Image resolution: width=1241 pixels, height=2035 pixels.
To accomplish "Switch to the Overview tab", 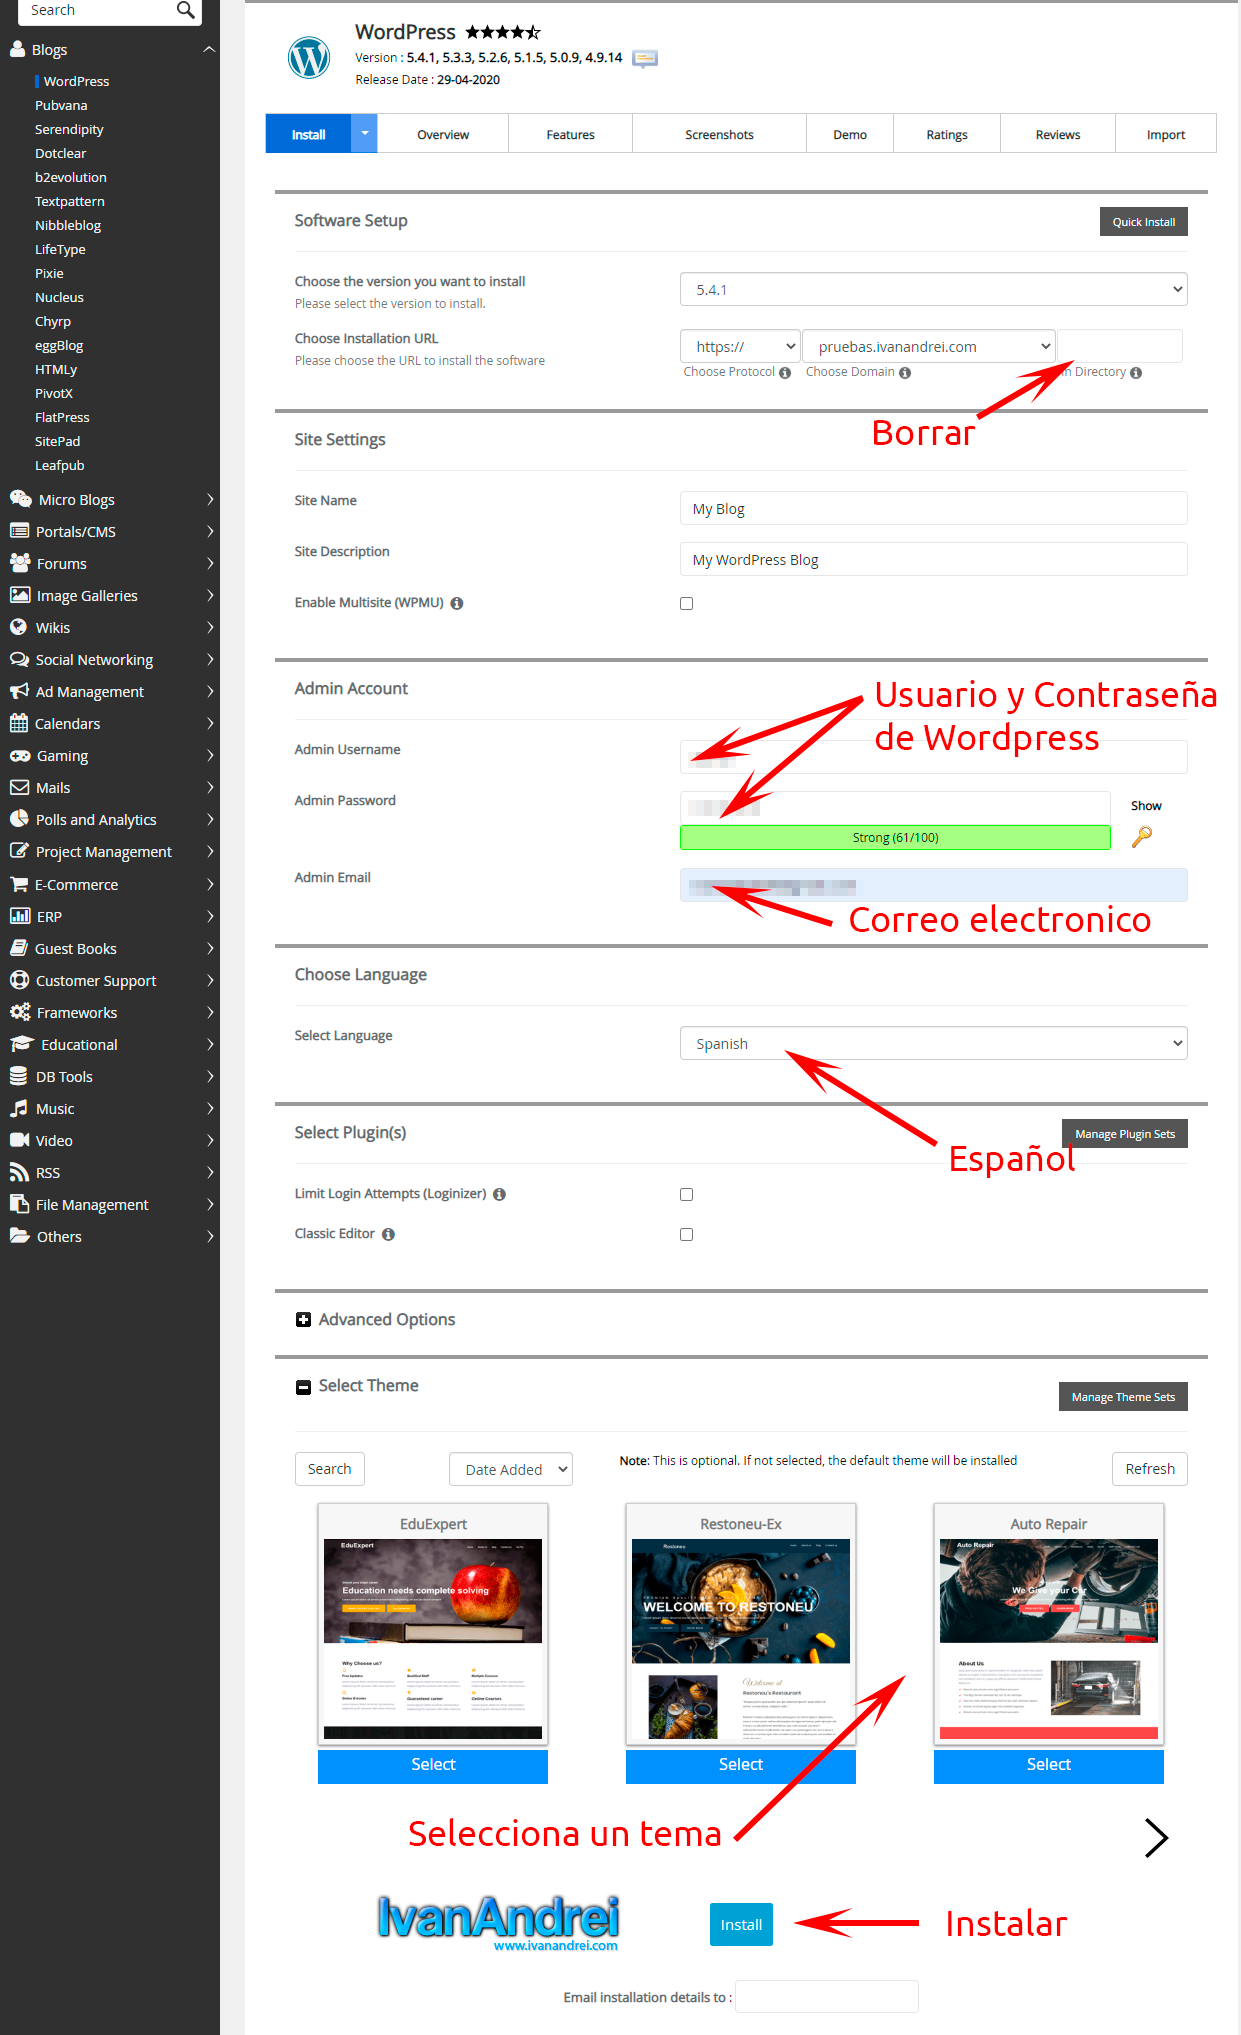I will (443, 134).
